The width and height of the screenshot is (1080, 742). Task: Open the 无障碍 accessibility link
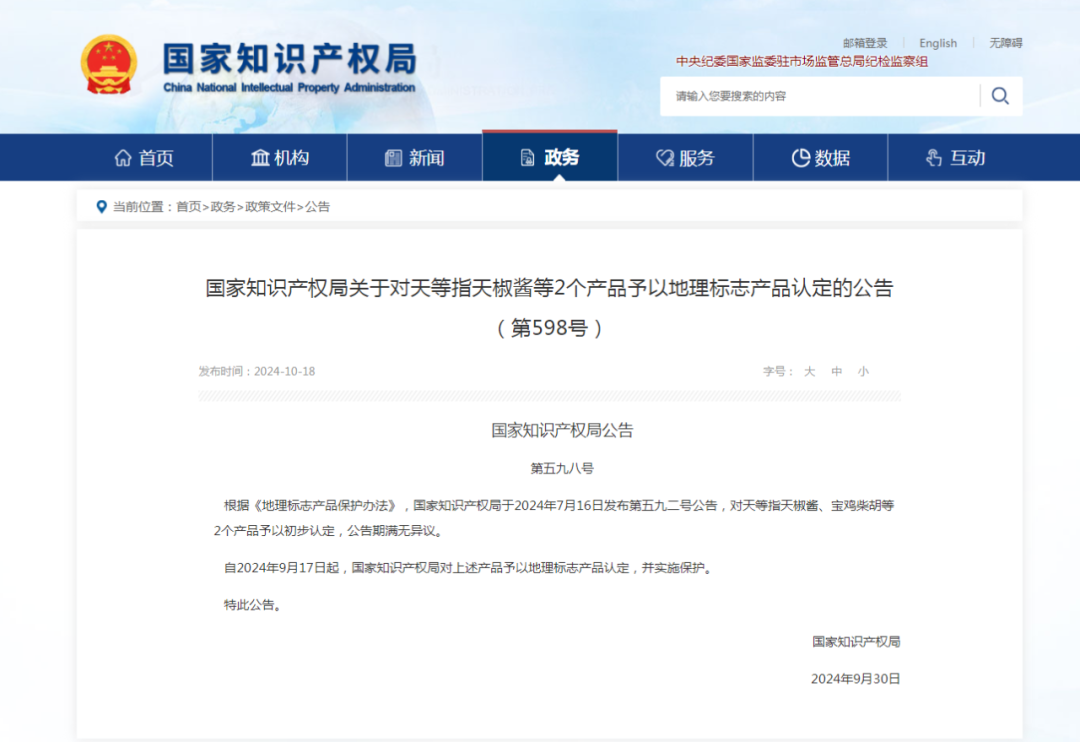tap(1006, 43)
